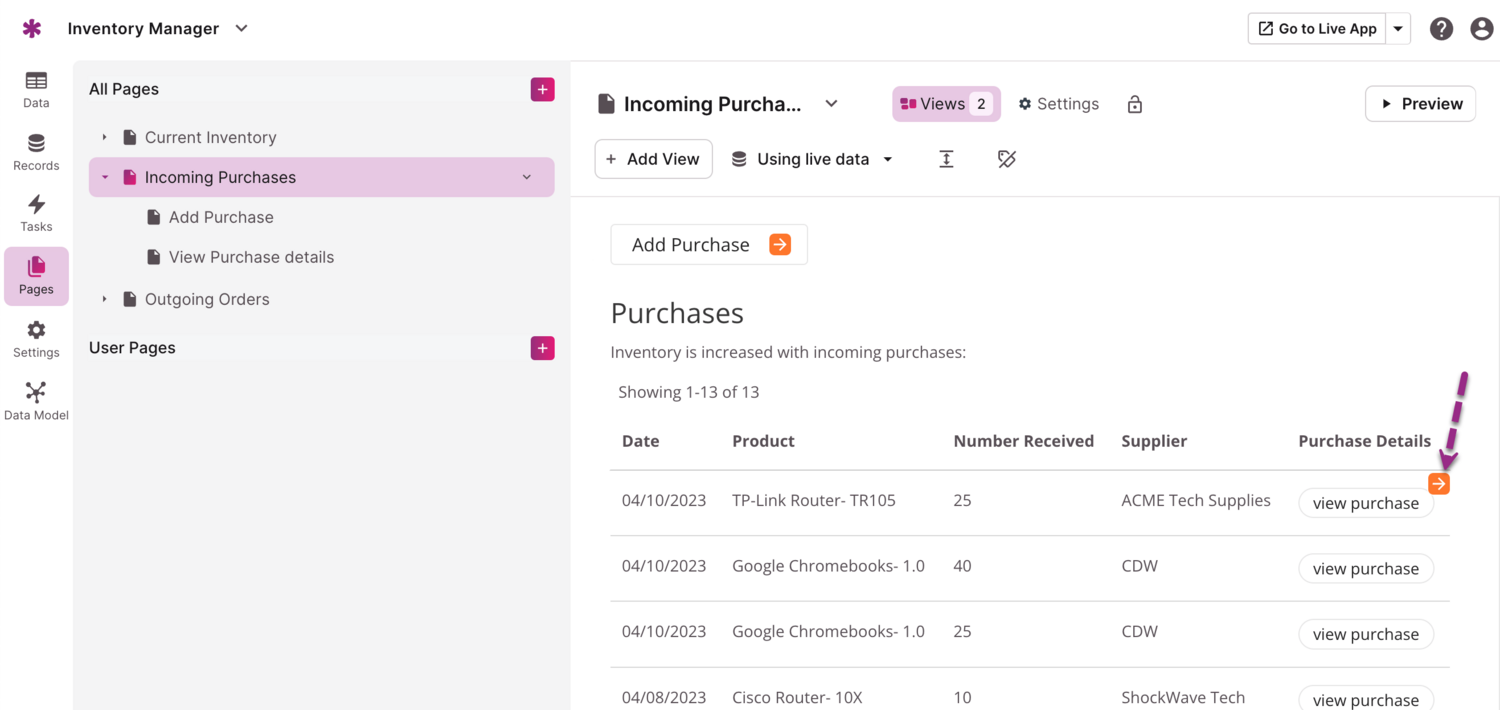Open the Data section in sidebar
The width and height of the screenshot is (1500, 710).
(x=36, y=89)
